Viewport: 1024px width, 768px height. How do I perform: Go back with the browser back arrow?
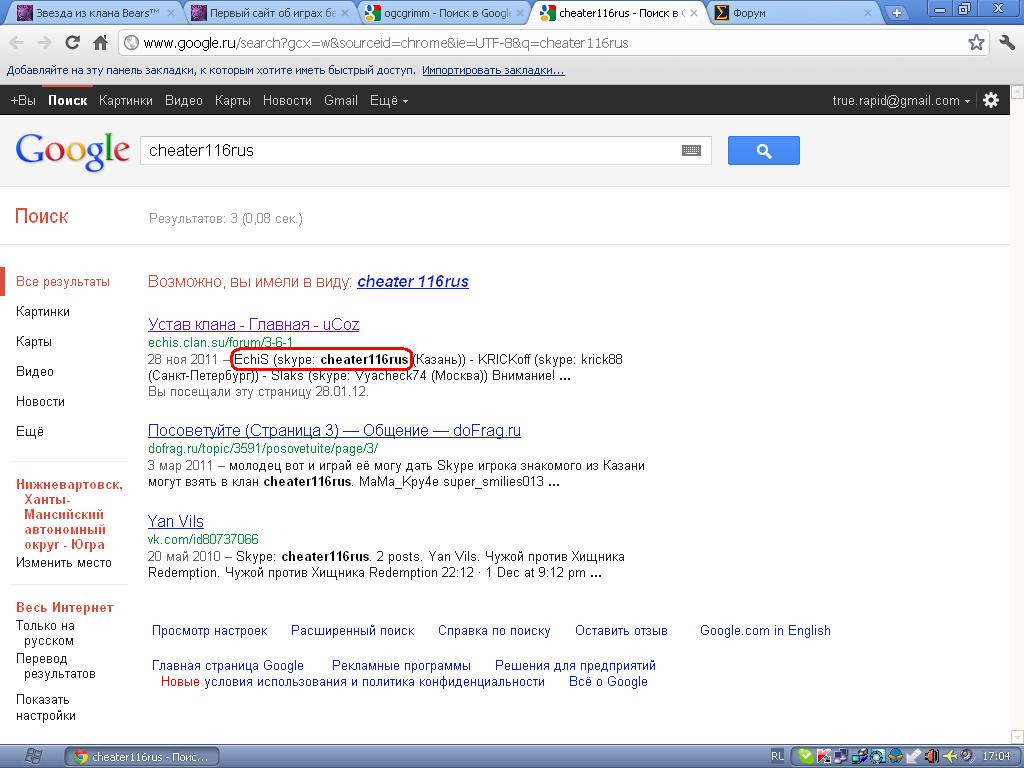[17, 43]
